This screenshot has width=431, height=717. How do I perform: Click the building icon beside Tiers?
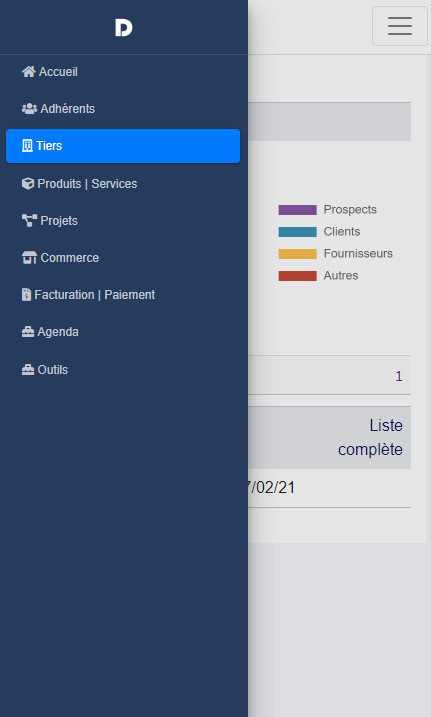point(27,146)
